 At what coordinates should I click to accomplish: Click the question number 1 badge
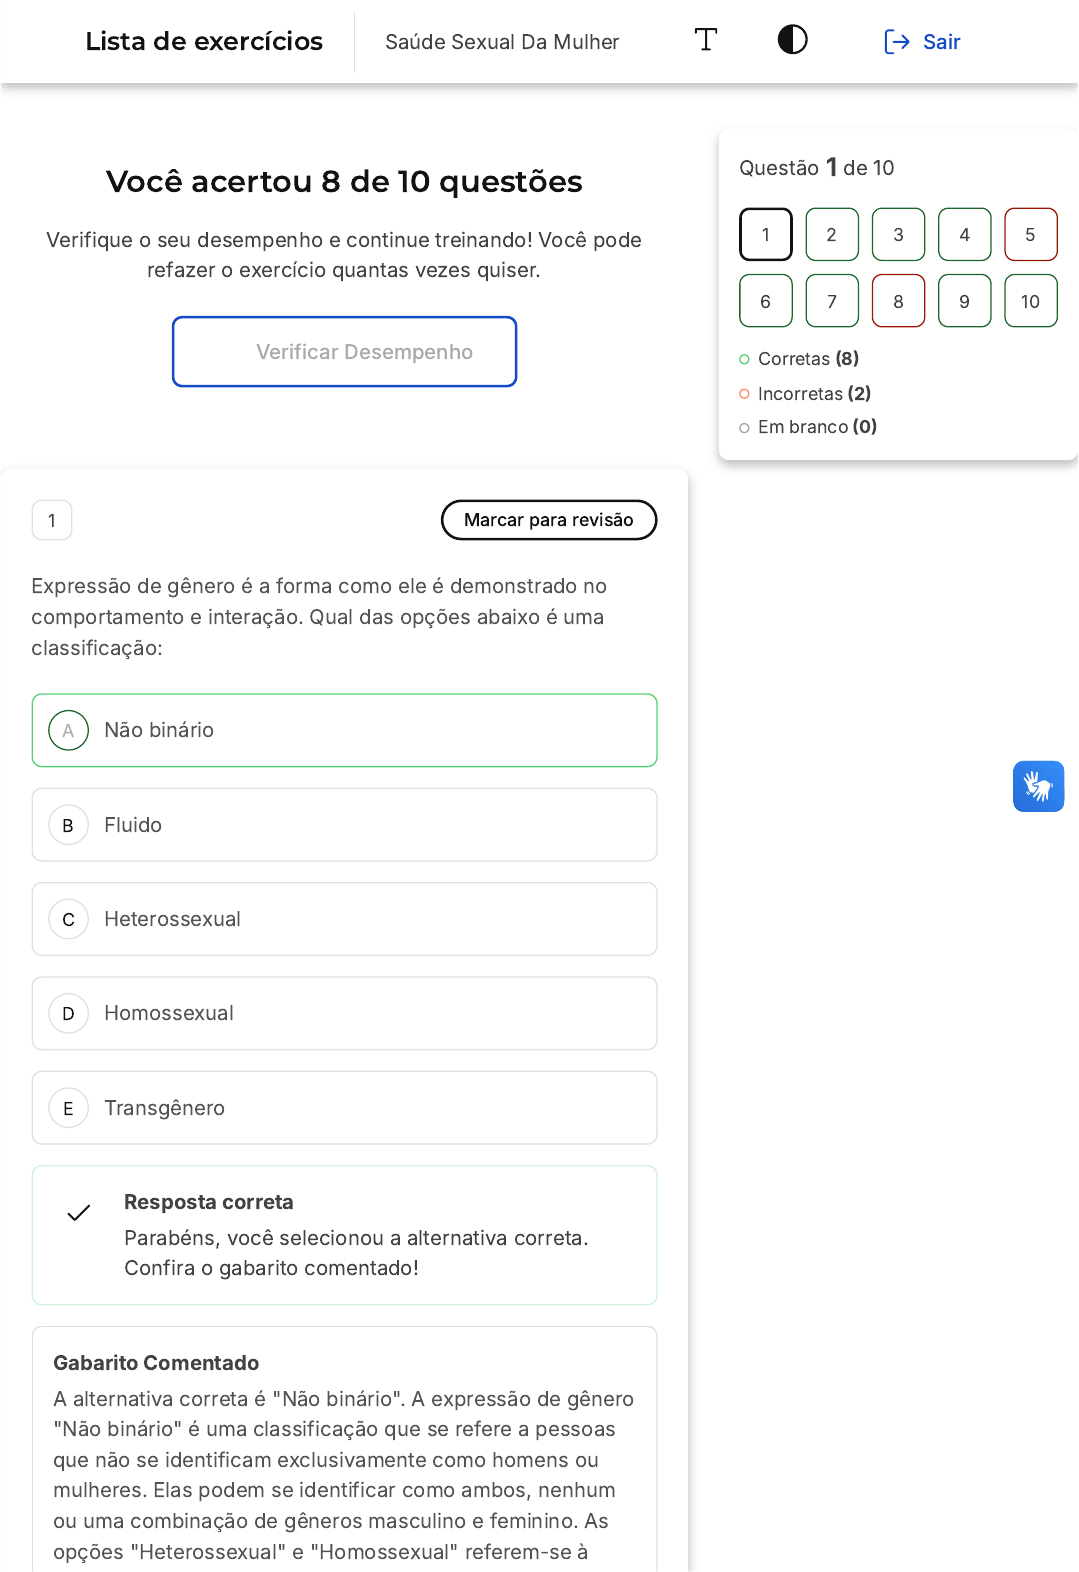[x=52, y=520]
